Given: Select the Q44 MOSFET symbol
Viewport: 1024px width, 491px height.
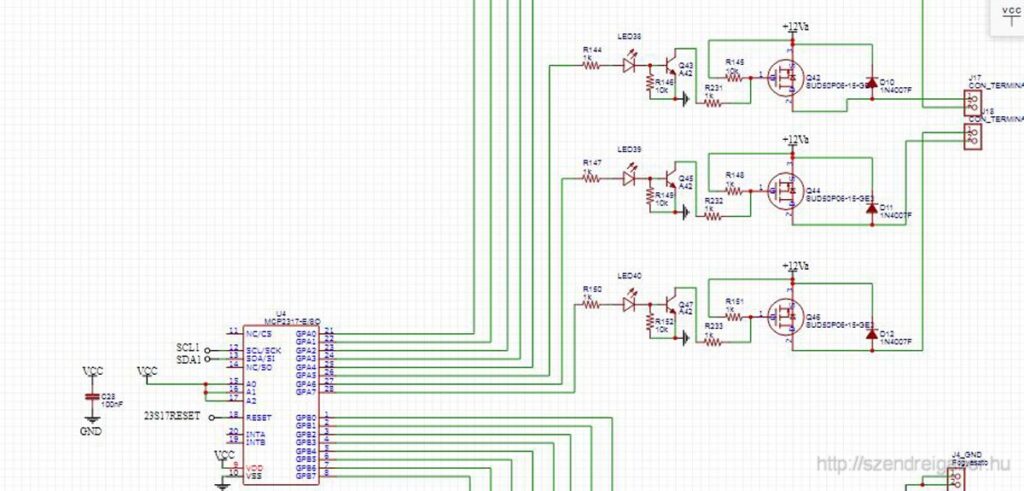Looking at the screenshot, I should click(x=784, y=190).
